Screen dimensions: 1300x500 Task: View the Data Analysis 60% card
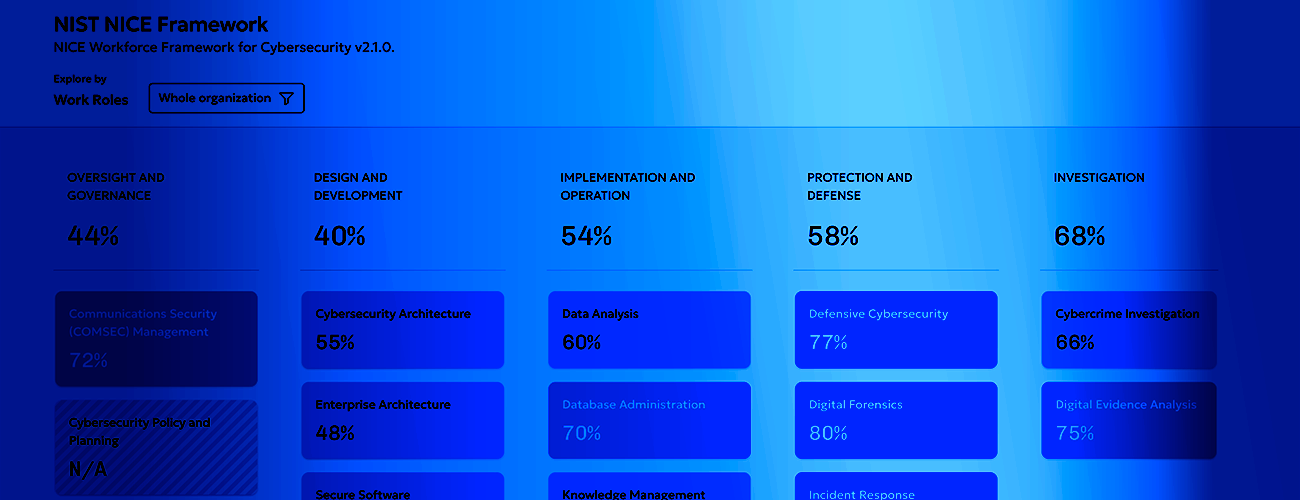point(649,330)
